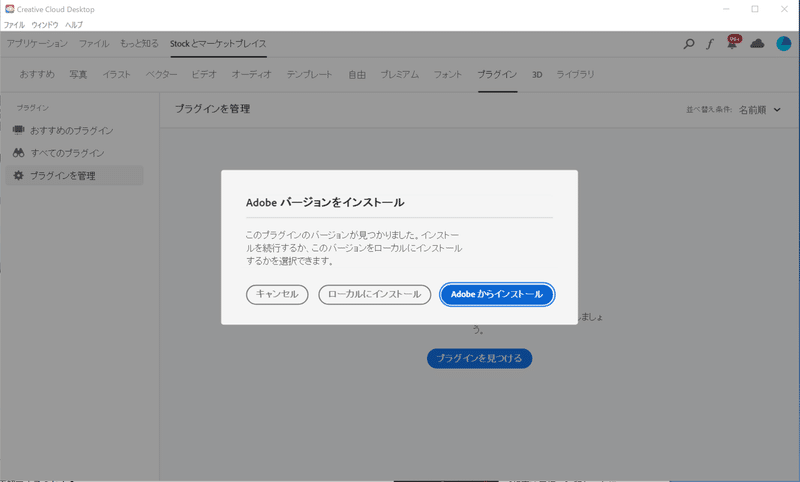The height and width of the screenshot is (482, 800).
Task: Select the ベクター category tab
Action: [161, 74]
